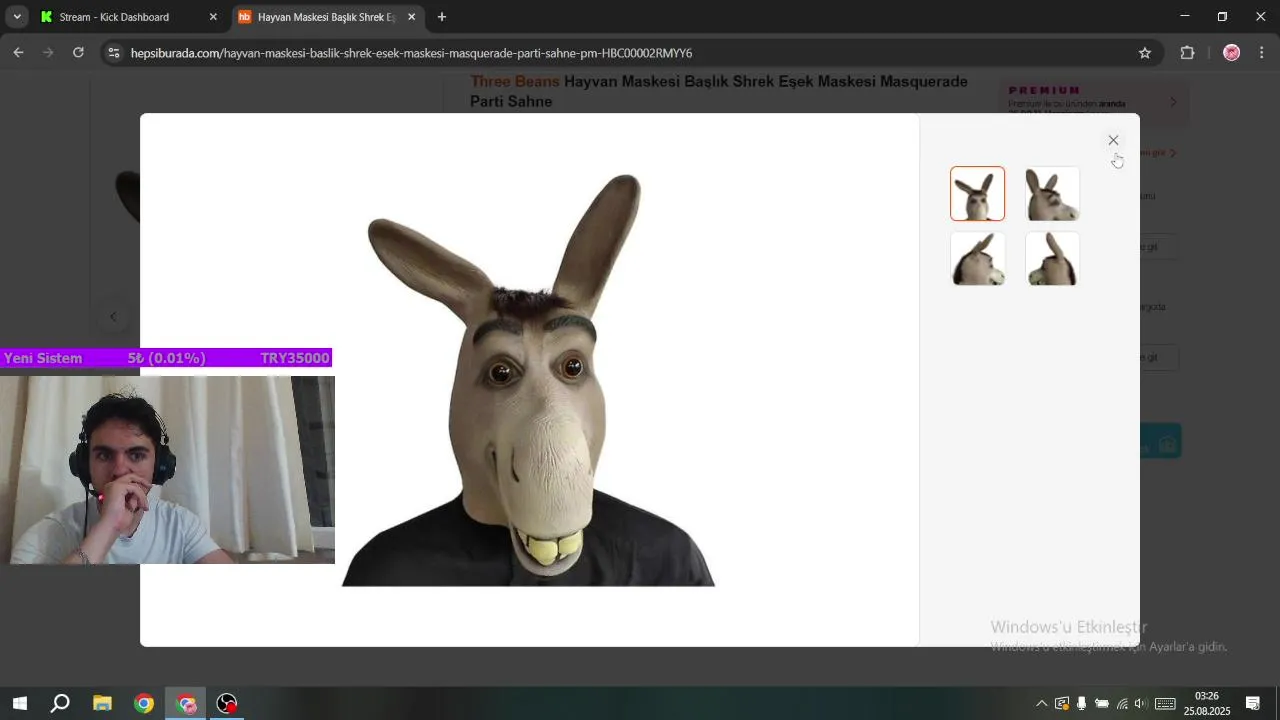Click the large donkey mask product image
1280x720 pixels.
528,380
